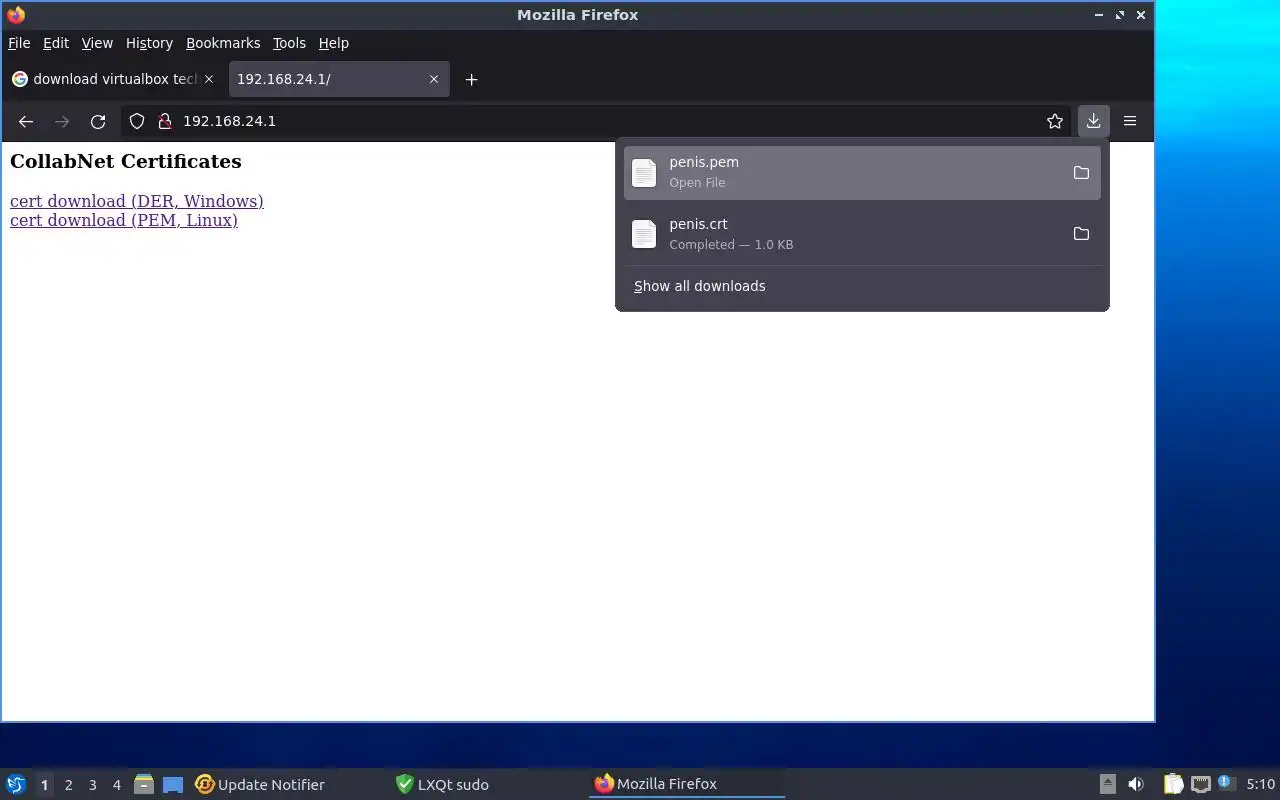
Task: Open the completed penis.crt download
Action: tap(862, 234)
